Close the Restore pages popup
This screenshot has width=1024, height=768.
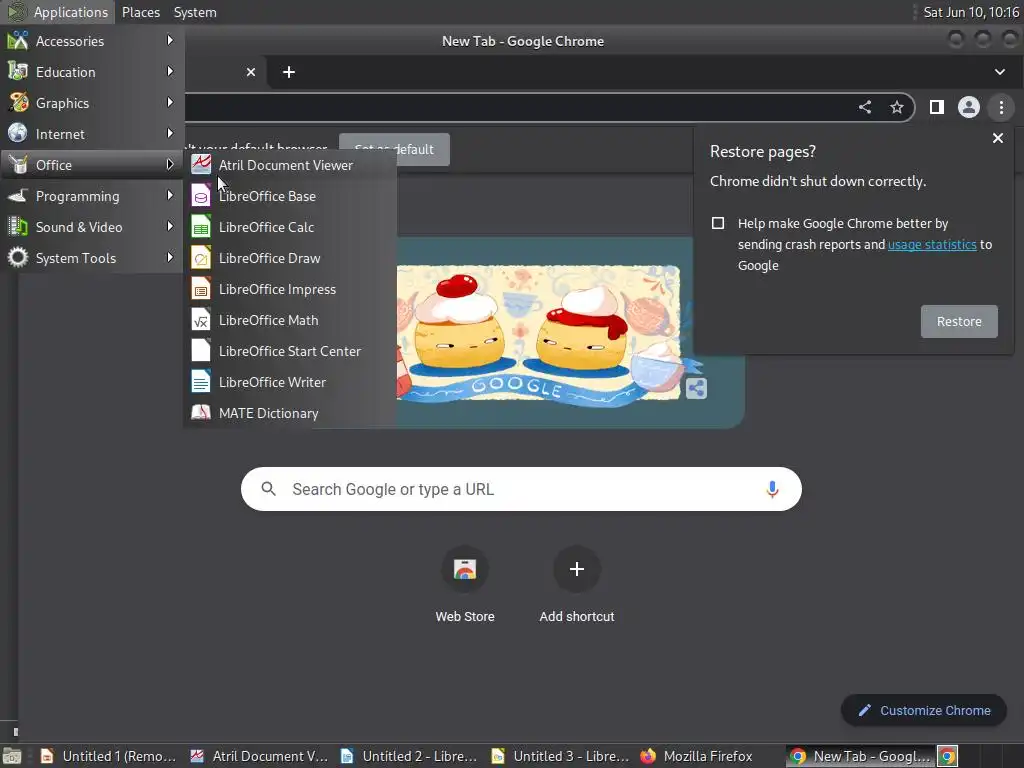(997, 138)
